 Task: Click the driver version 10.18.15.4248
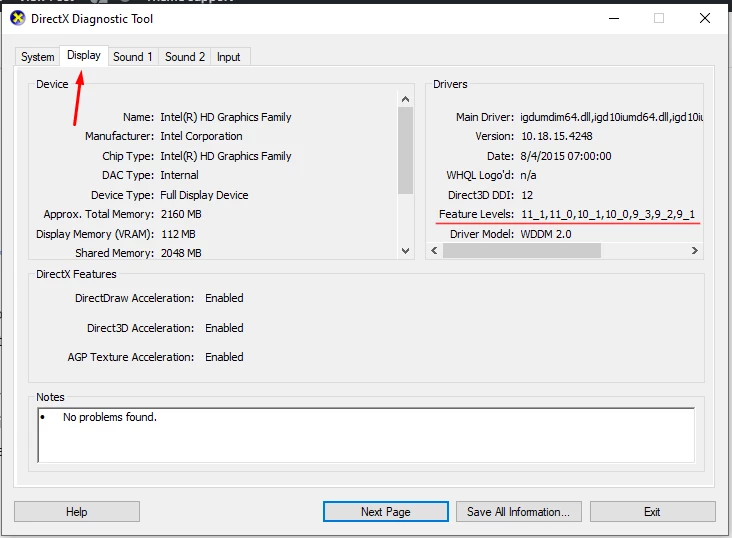pyautogui.click(x=556, y=136)
